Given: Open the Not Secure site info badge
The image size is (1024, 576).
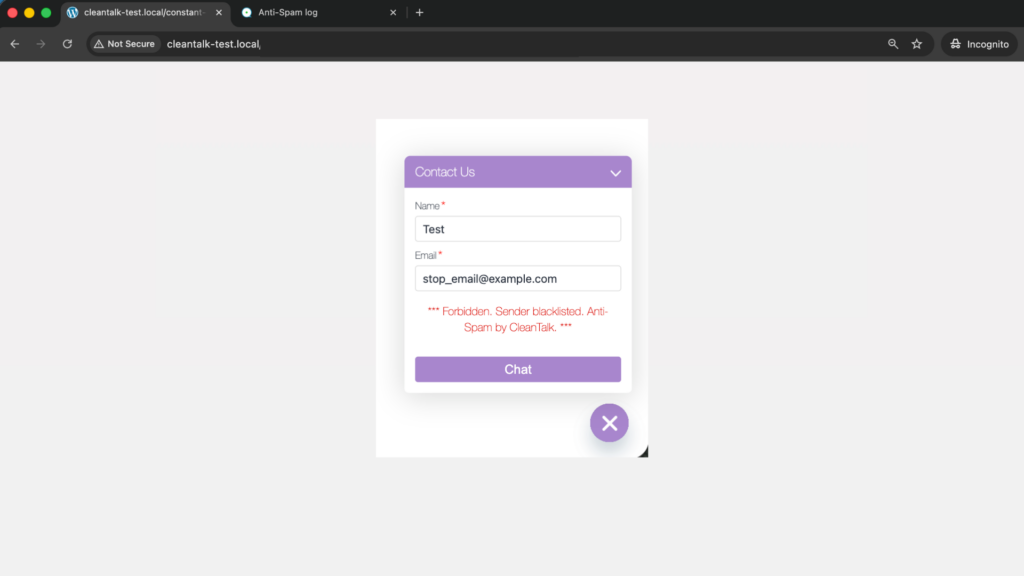Looking at the screenshot, I should [124, 44].
